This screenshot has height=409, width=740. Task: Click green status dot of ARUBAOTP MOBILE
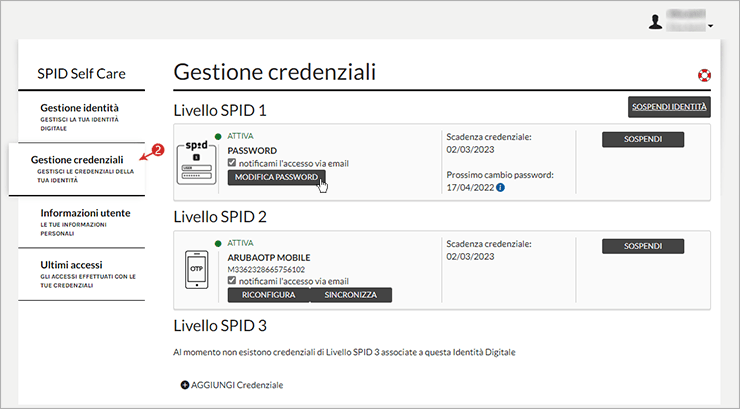point(218,243)
